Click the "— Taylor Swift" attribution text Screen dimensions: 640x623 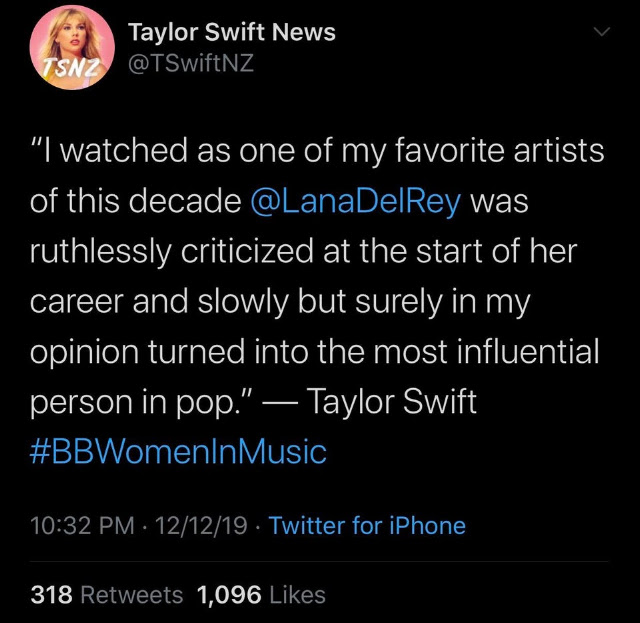point(369,402)
